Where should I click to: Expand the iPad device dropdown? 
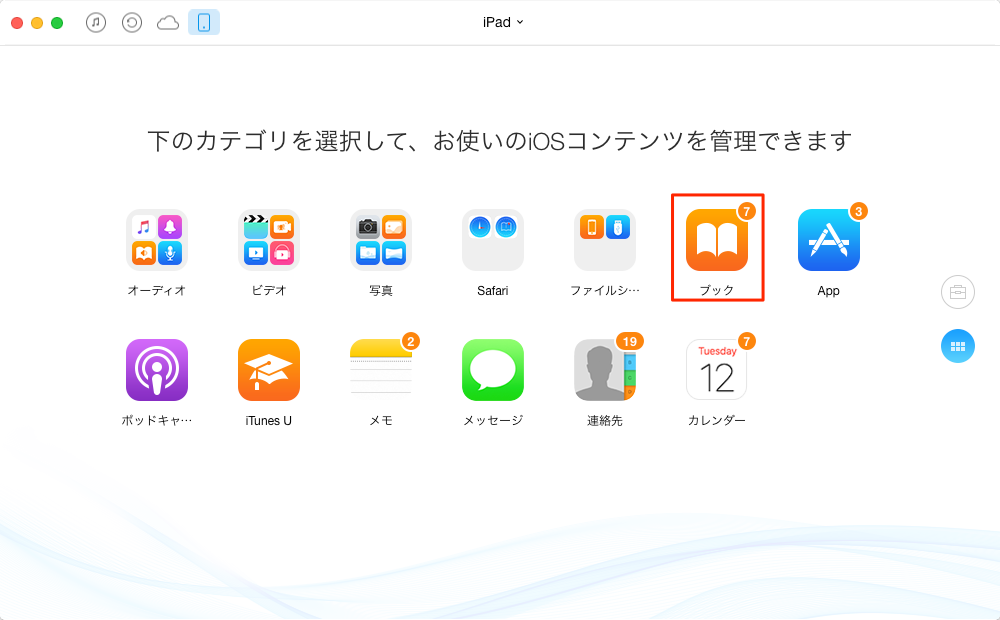point(503,22)
